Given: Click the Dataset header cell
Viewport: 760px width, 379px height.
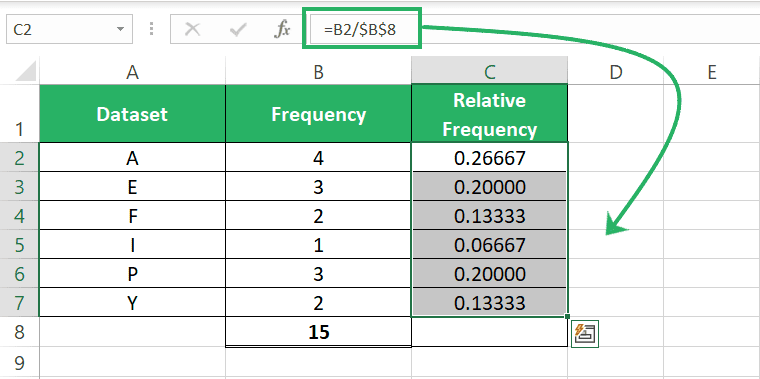Looking at the screenshot, I should [x=132, y=114].
